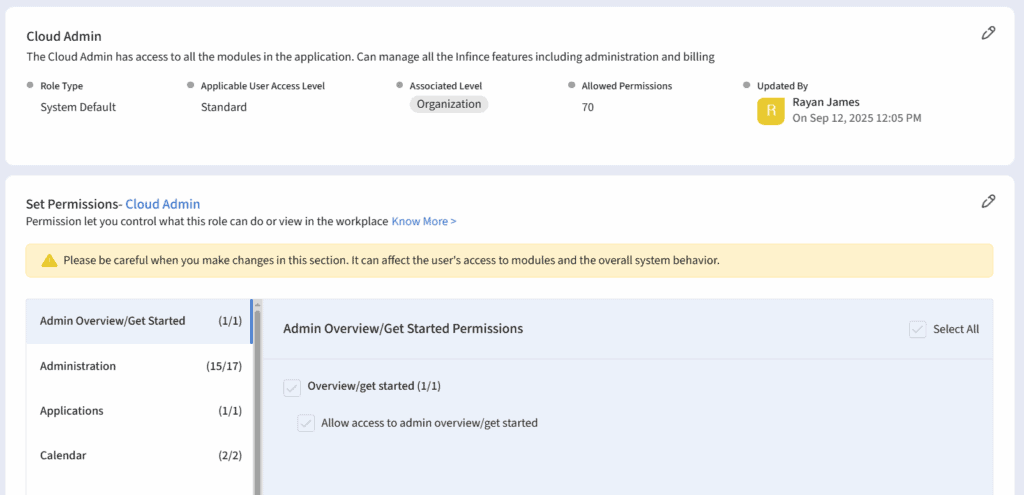Toggle the Select All checkbox
1024x495 pixels.
coord(917,329)
